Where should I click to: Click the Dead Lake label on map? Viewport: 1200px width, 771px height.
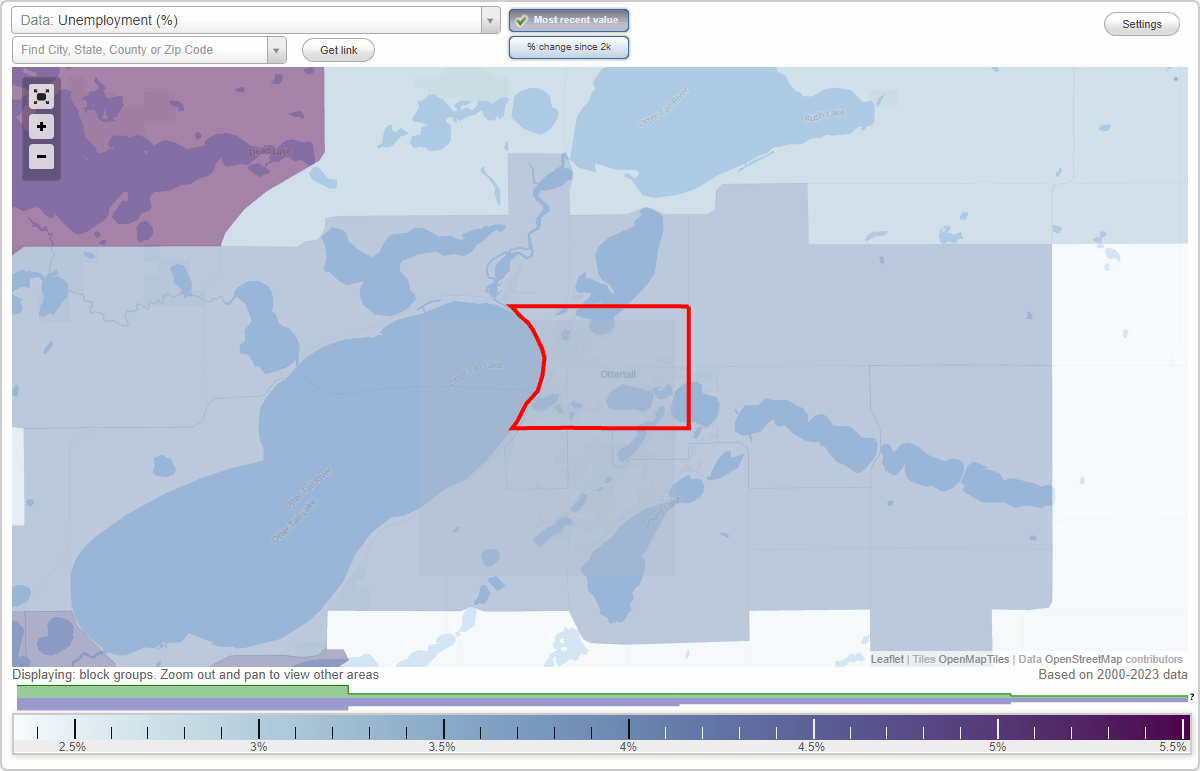tap(269, 151)
